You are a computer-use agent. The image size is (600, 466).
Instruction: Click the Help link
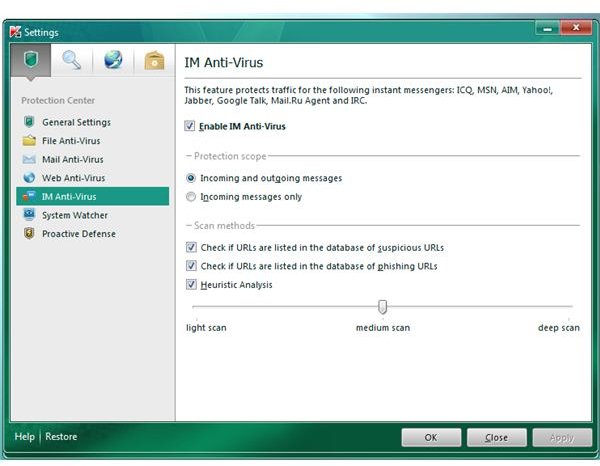[24, 437]
